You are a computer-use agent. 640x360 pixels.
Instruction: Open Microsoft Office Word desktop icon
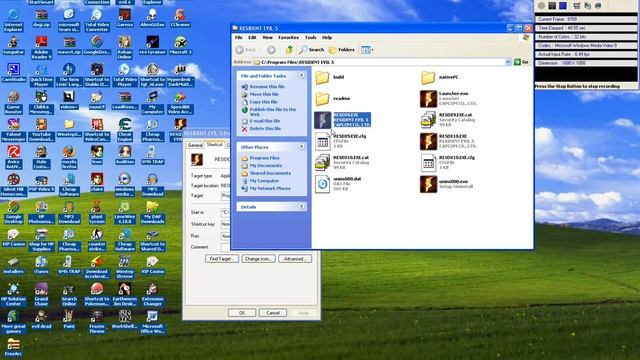click(152, 322)
